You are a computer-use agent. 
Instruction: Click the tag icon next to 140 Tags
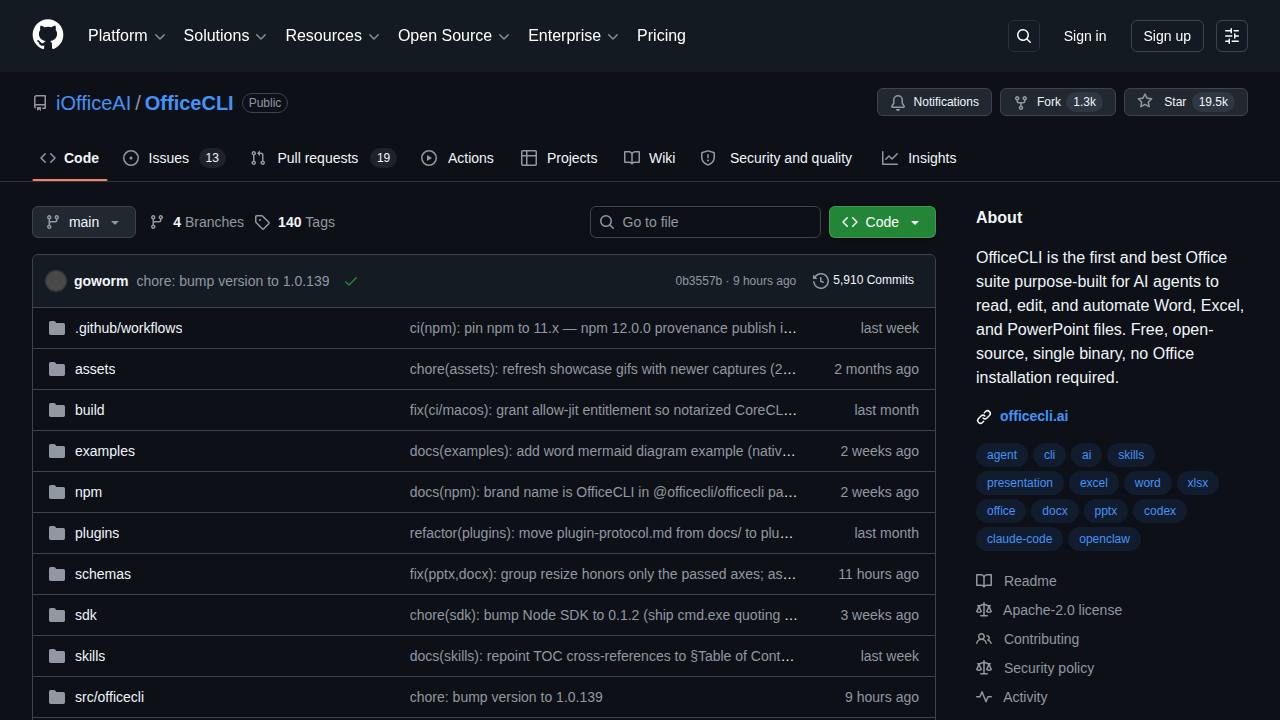click(x=262, y=222)
